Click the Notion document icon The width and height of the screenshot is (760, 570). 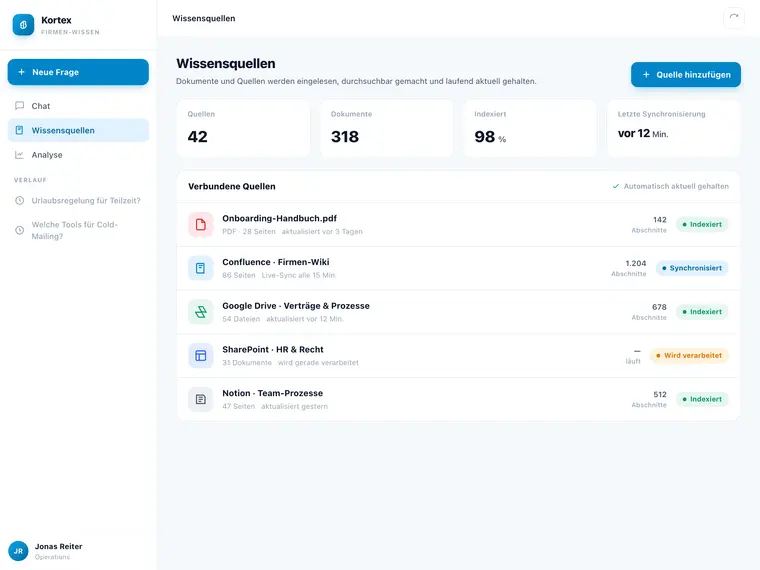pos(201,399)
